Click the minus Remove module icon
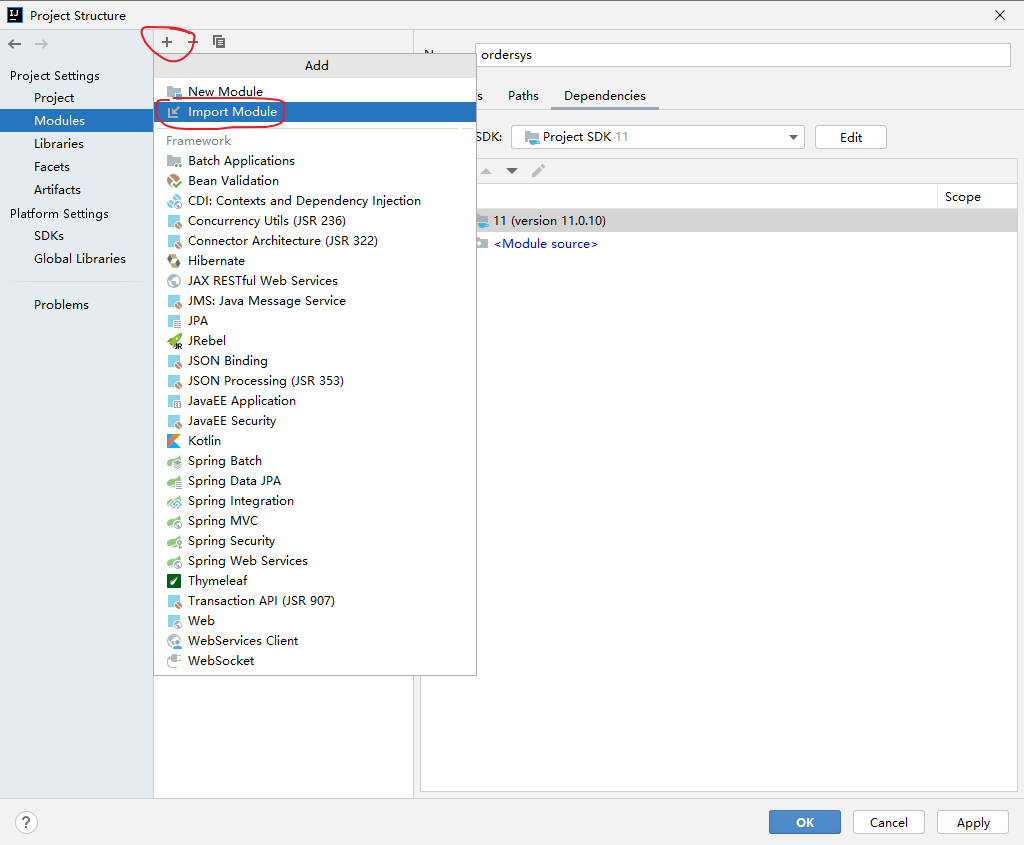The height and width of the screenshot is (845, 1024). pos(193,42)
